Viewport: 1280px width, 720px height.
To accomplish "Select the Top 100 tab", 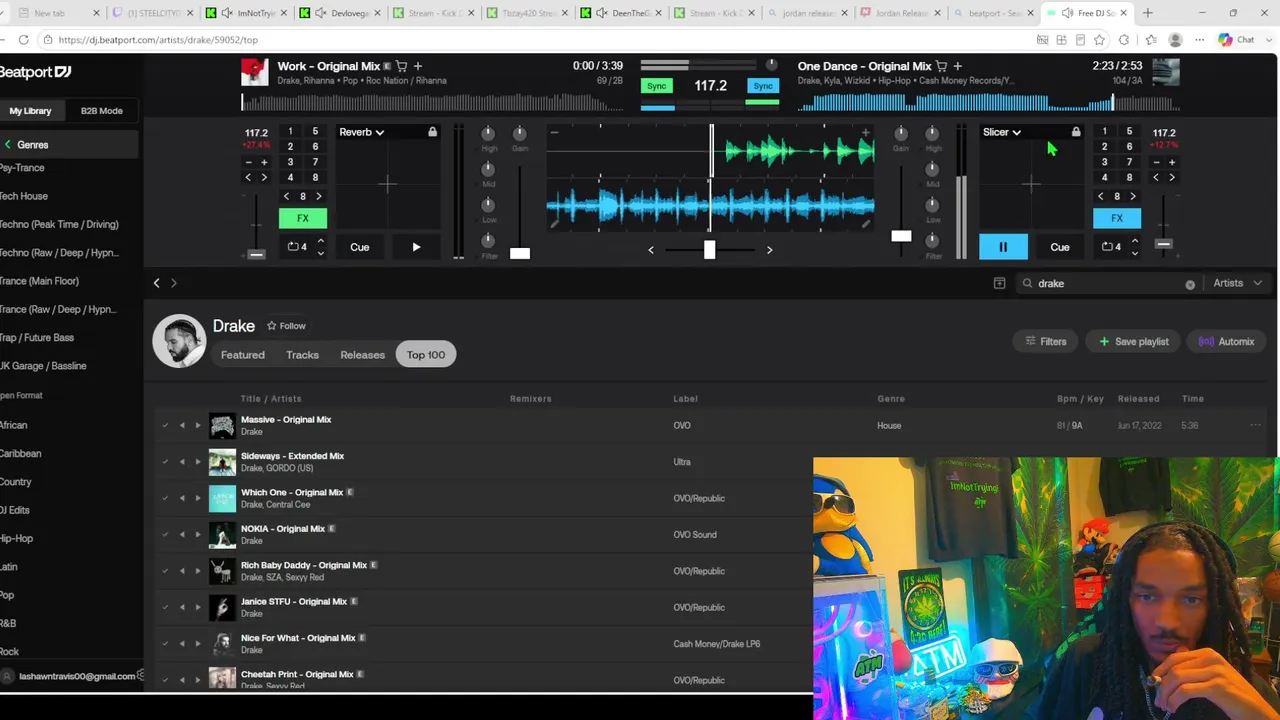I will coord(426,355).
